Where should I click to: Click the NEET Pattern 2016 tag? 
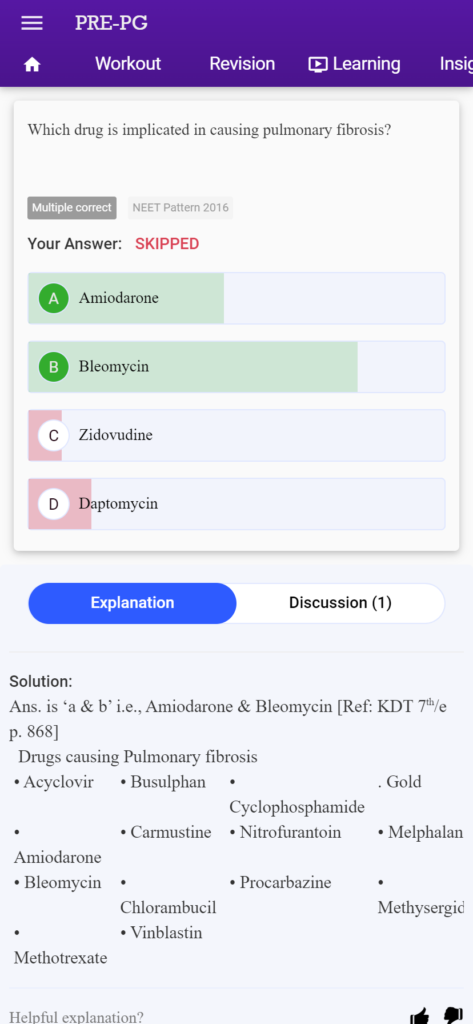click(180, 208)
